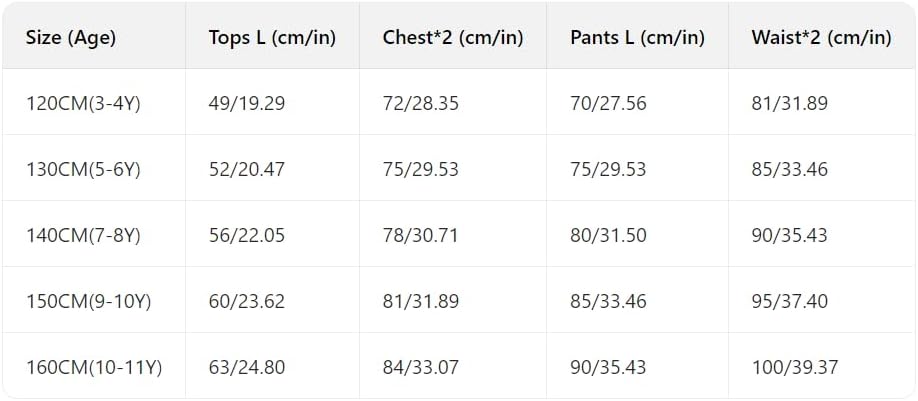
Task: Click the 70/27.56 pants length value
Action: tap(608, 102)
